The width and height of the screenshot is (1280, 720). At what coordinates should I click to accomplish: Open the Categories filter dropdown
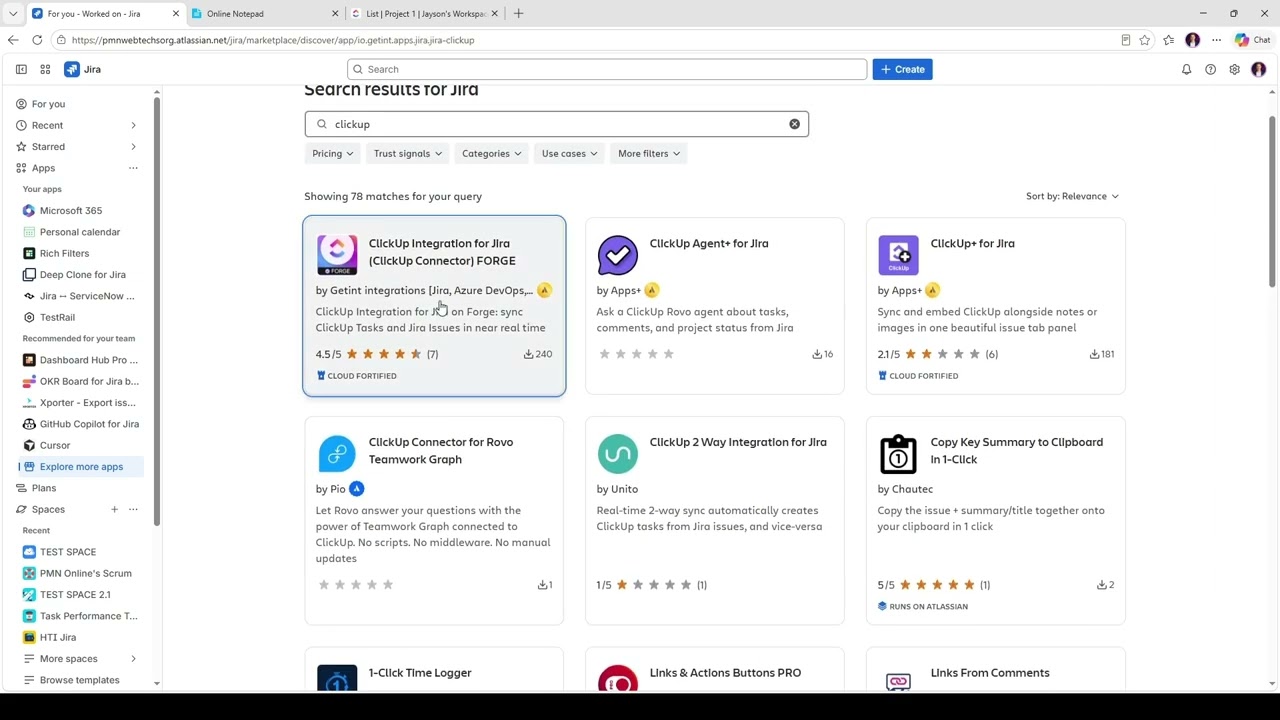pos(491,154)
